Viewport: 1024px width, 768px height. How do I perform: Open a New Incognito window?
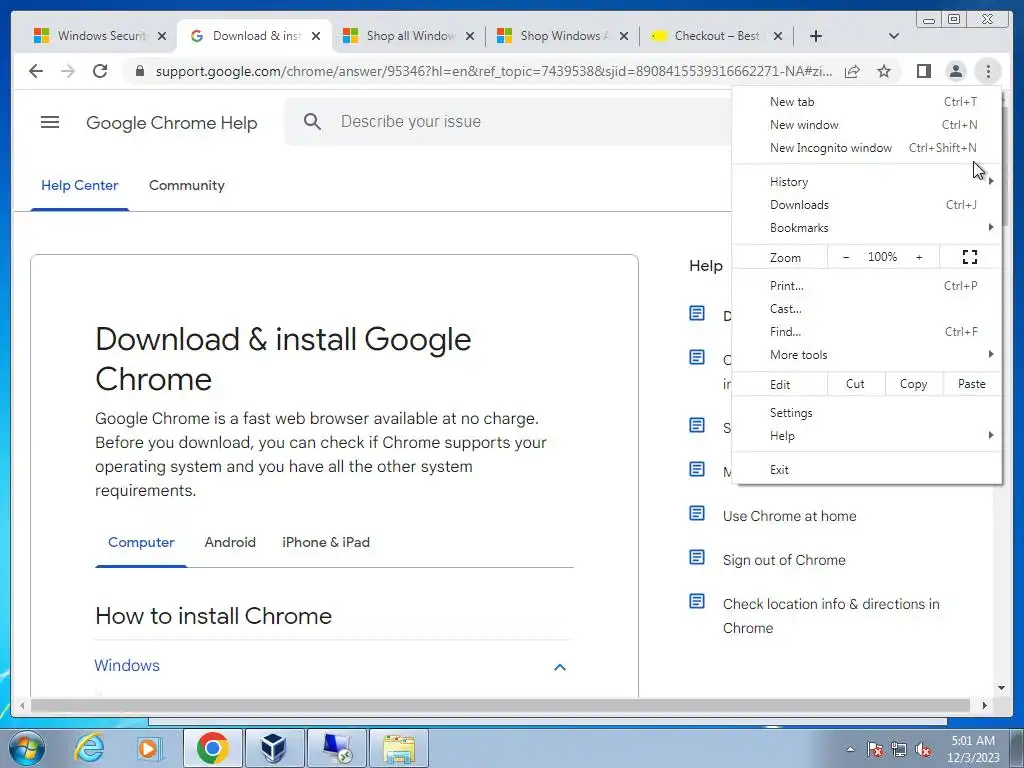[x=867, y=148]
